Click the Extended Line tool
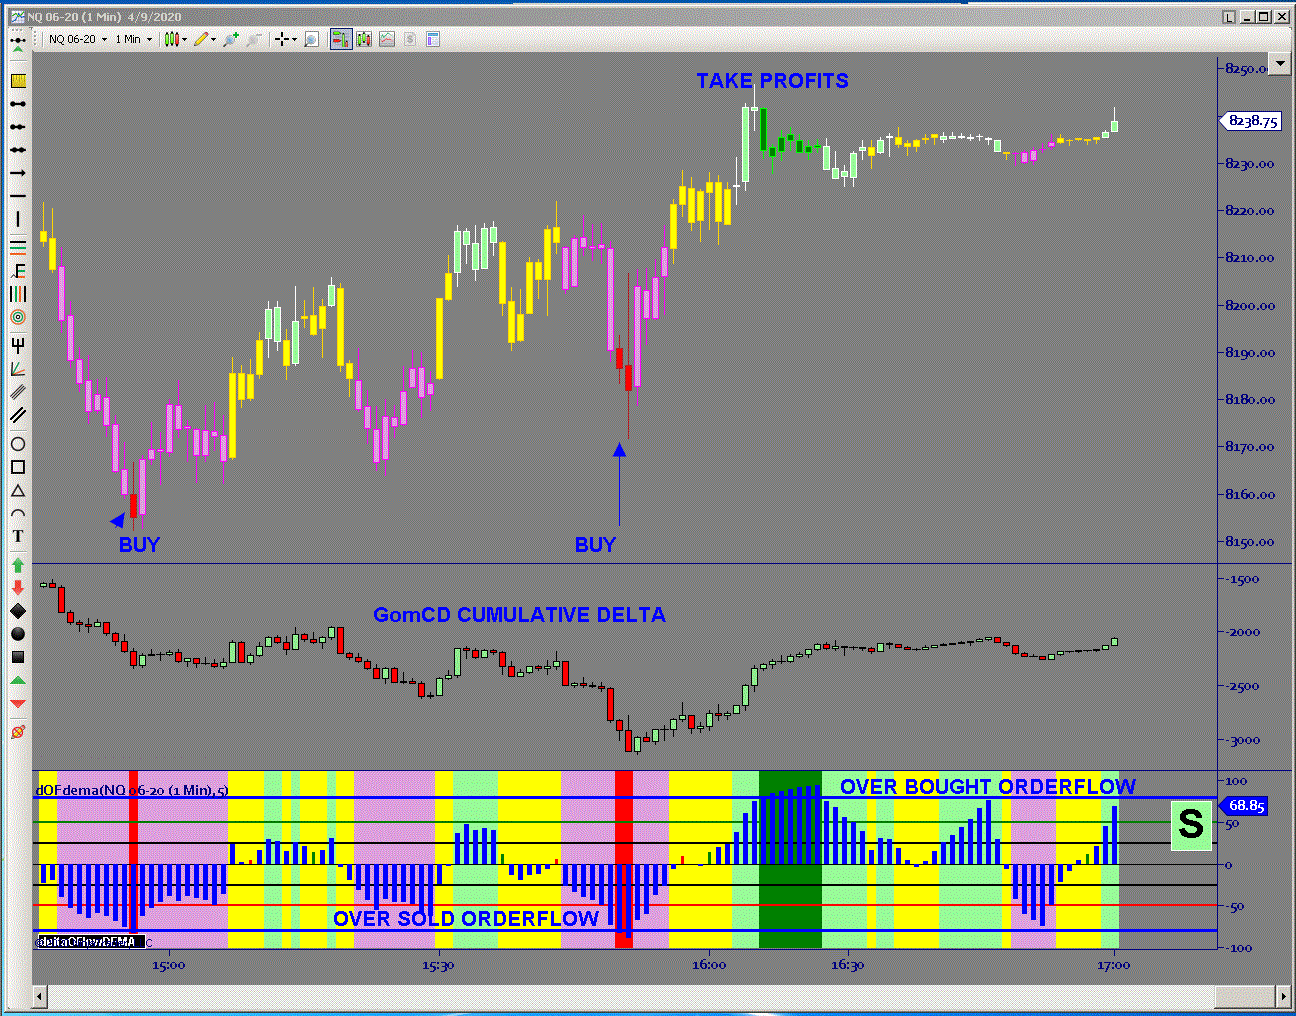 pyautogui.click(x=18, y=150)
